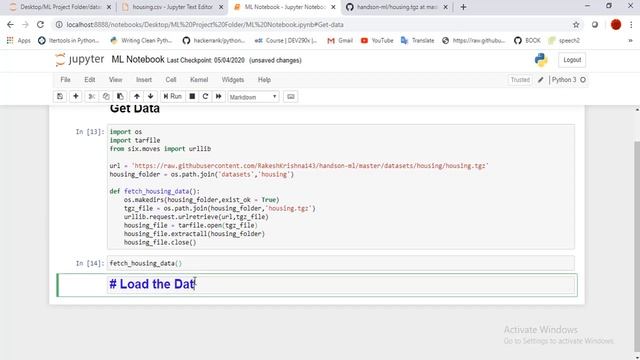
Task: Click the Logout button
Action: (572, 60)
